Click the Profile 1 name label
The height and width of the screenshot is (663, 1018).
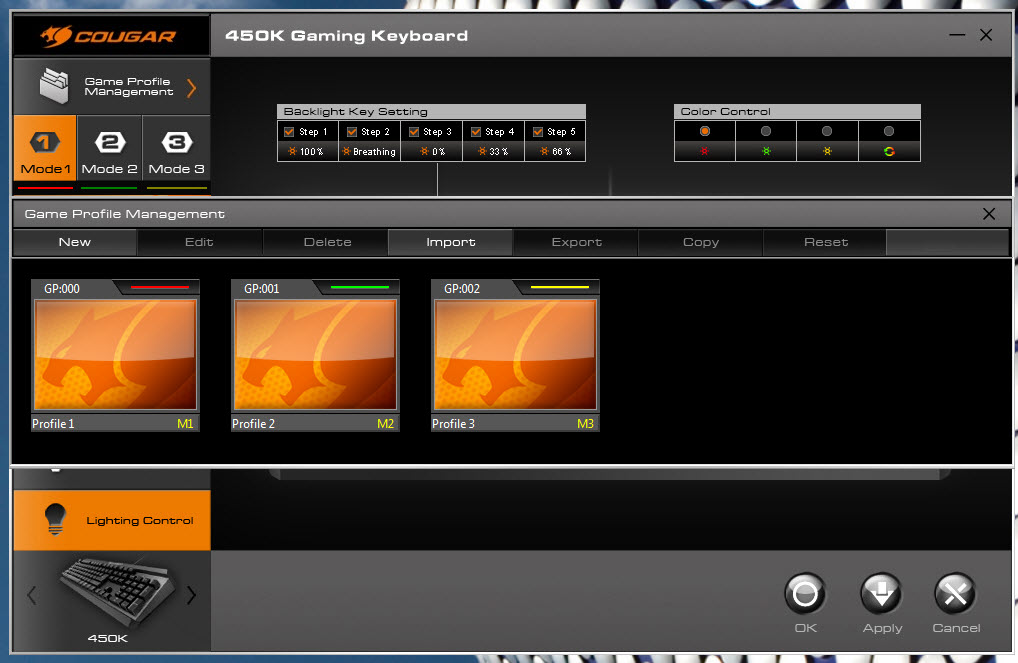(x=53, y=424)
